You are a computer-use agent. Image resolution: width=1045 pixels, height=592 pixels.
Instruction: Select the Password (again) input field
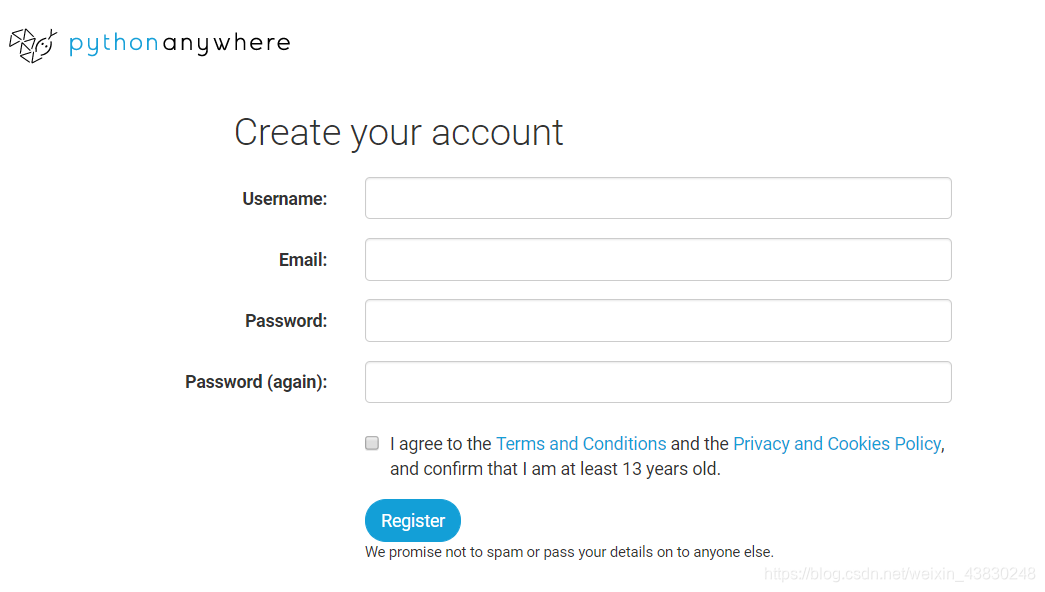[658, 382]
